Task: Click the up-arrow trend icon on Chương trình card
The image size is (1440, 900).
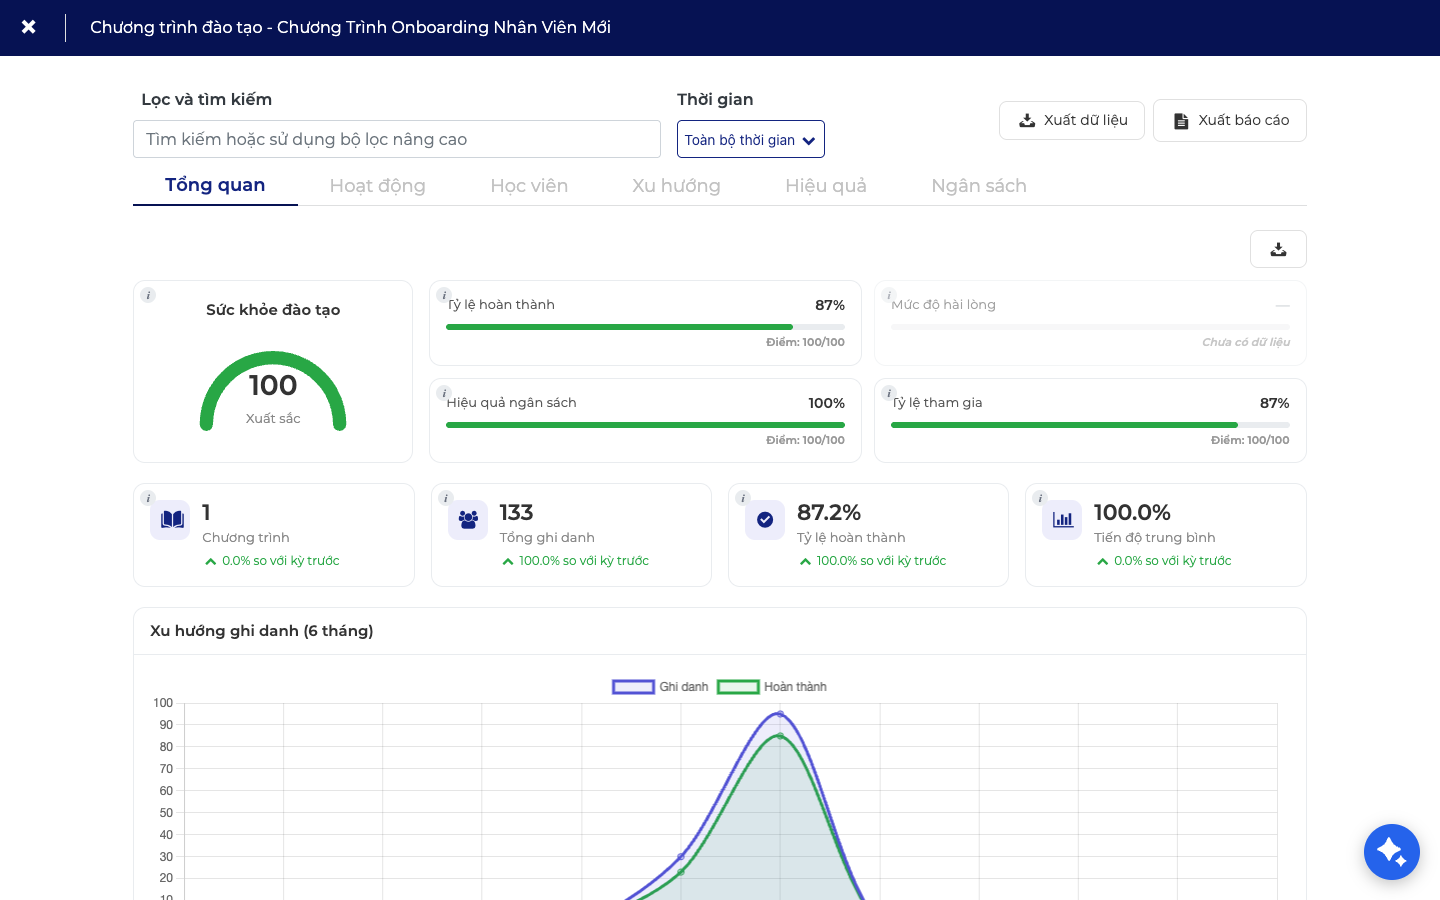Action: coord(210,562)
